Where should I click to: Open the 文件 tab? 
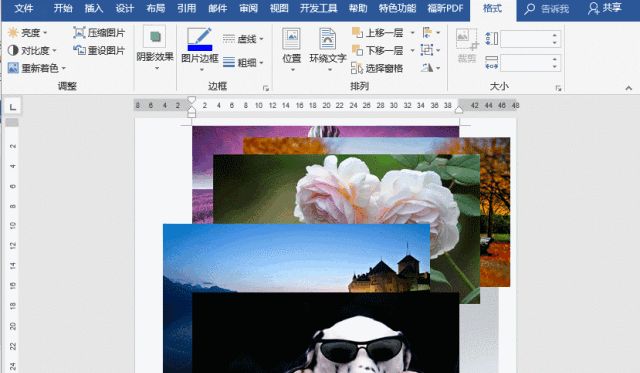(x=23, y=8)
